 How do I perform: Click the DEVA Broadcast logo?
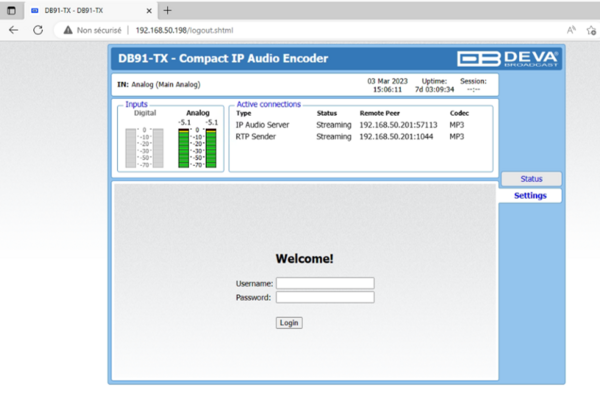[507, 59]
